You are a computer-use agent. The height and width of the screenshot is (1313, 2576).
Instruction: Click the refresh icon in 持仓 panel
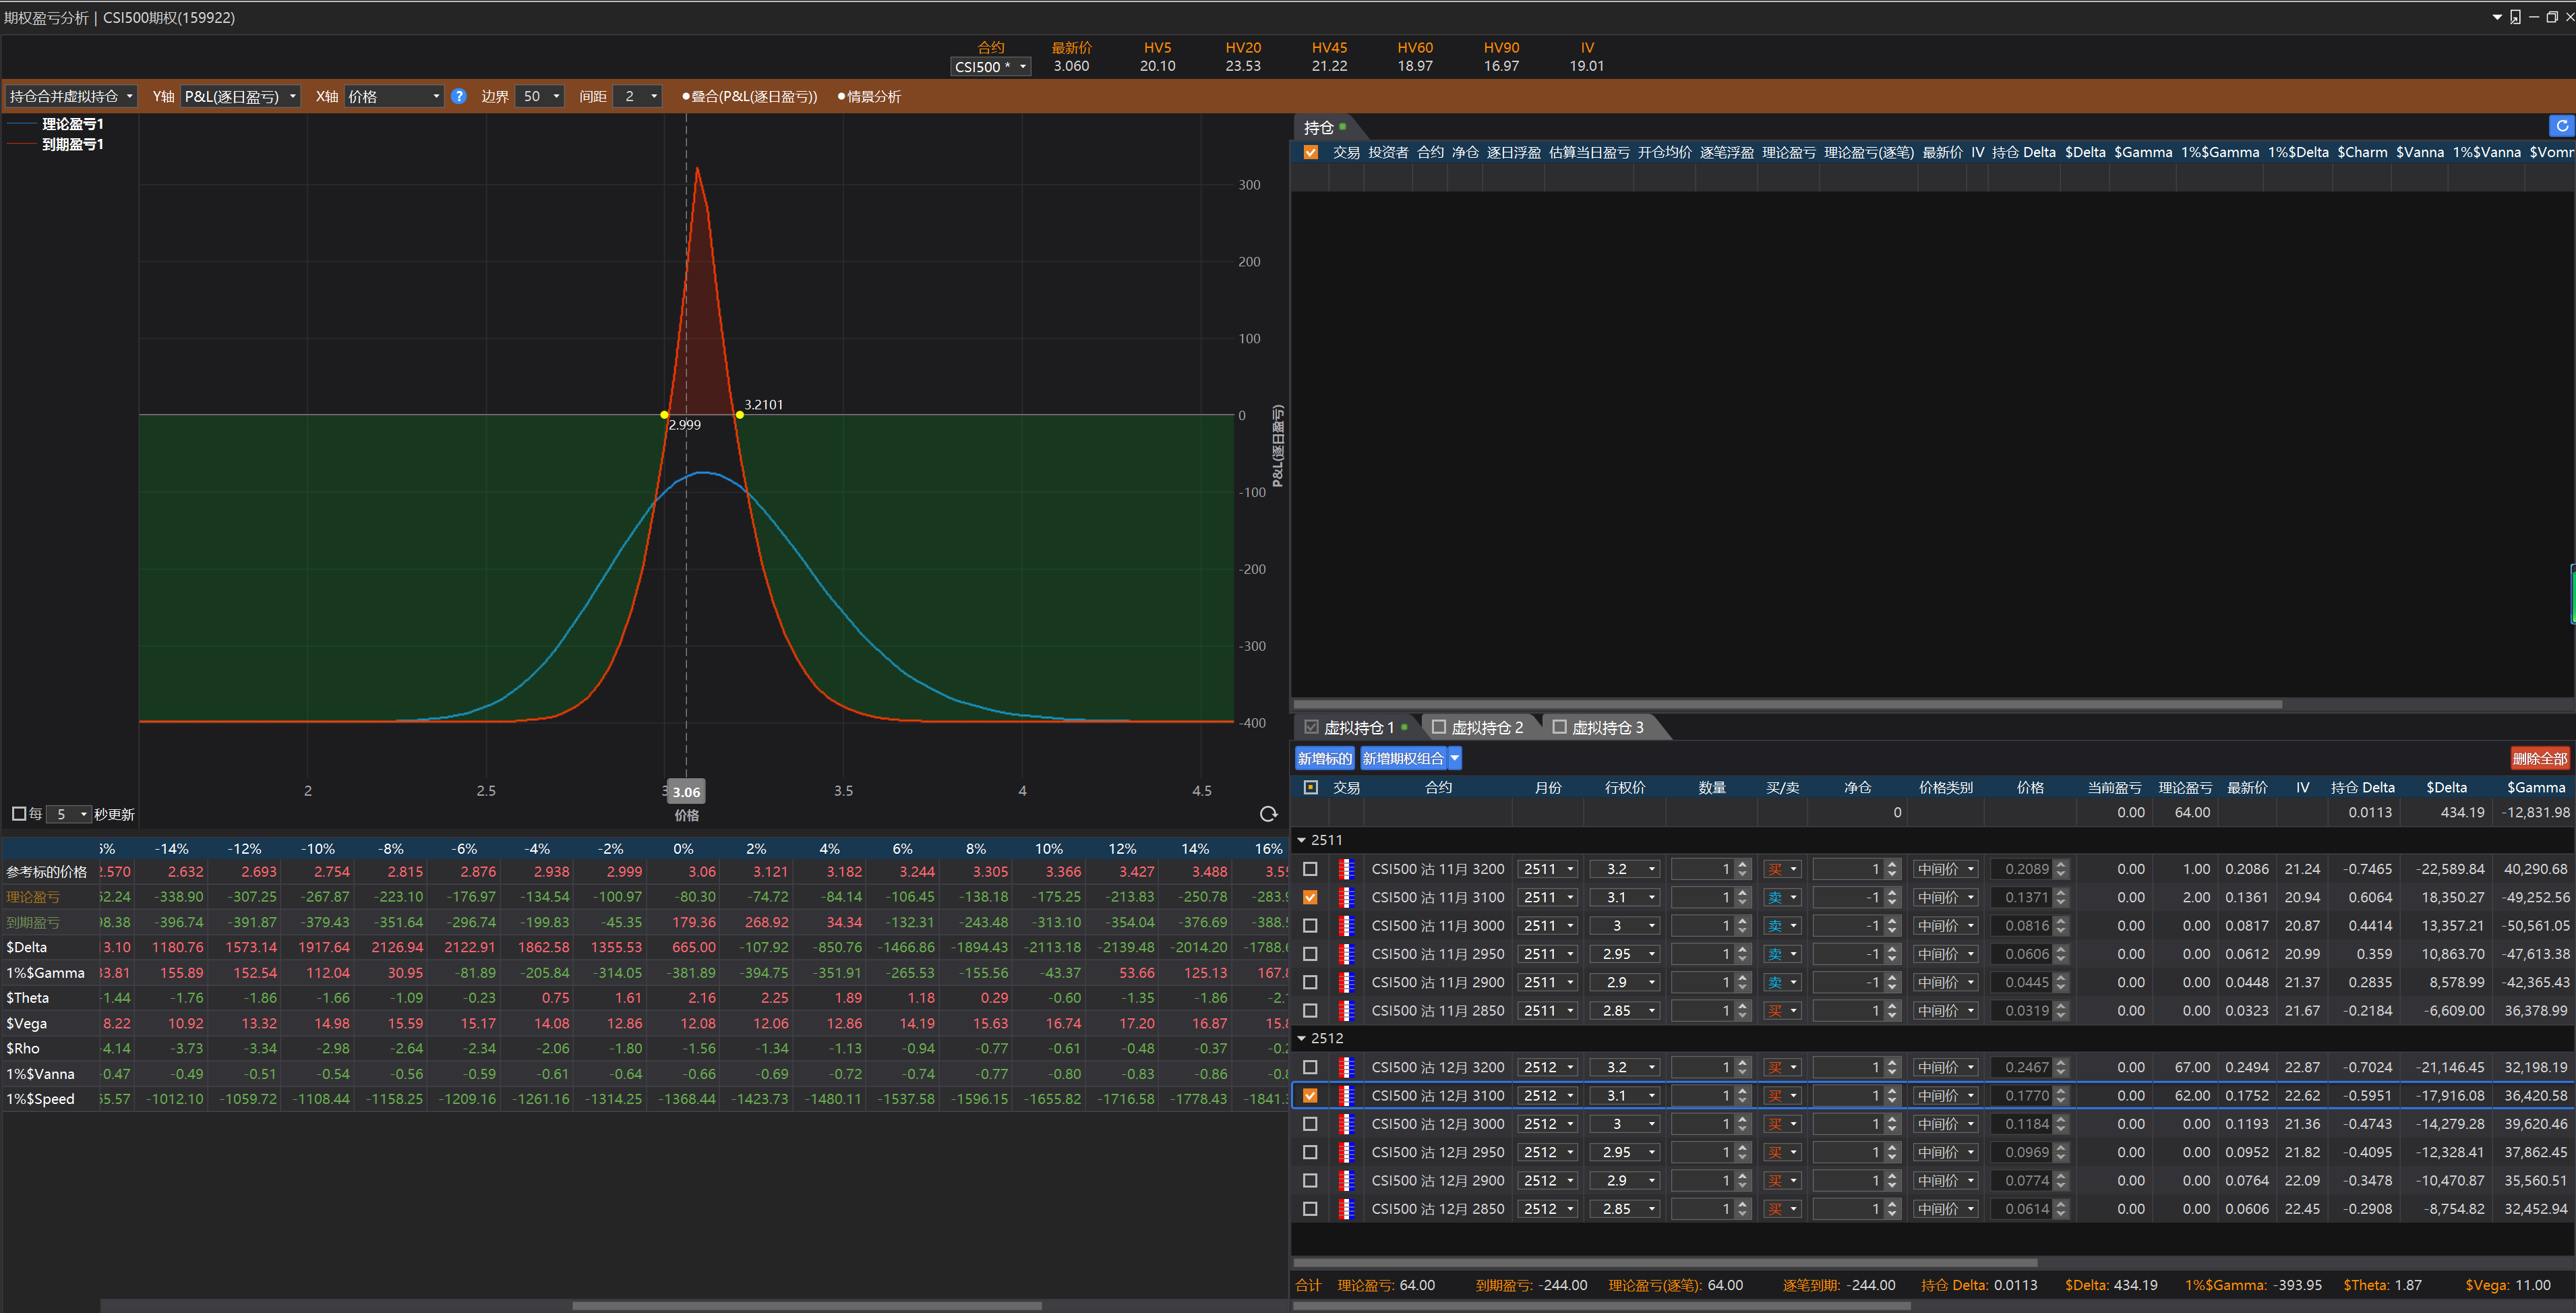[2561, 126]
